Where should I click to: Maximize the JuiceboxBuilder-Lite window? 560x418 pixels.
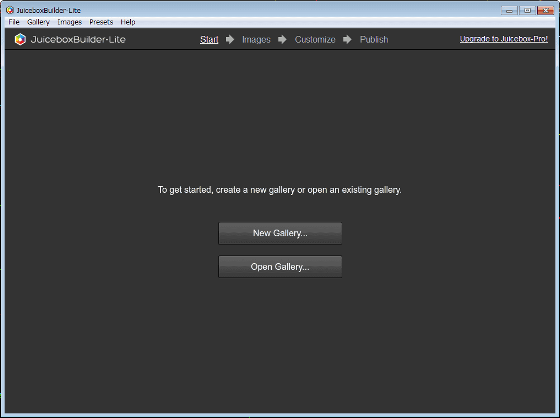pyautogui.click(x=527, y=10)
